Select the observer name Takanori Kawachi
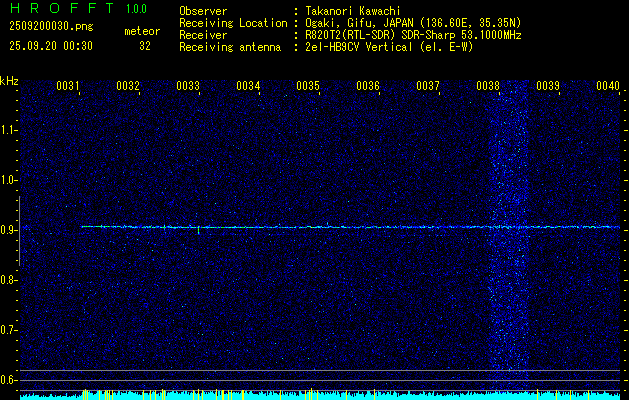Viewport: 629px width, 400px height. tap(353, 11)
